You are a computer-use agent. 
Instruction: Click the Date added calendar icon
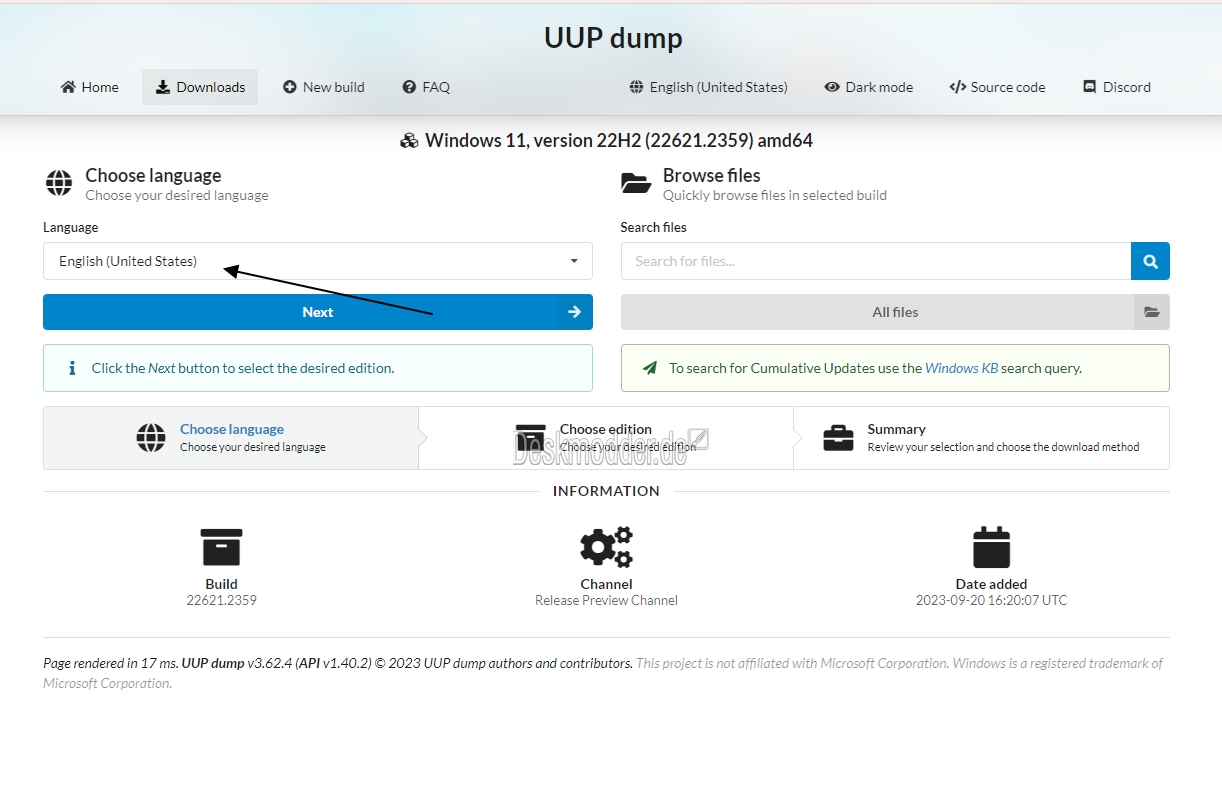pyautogui.click(x=991, y=547)
